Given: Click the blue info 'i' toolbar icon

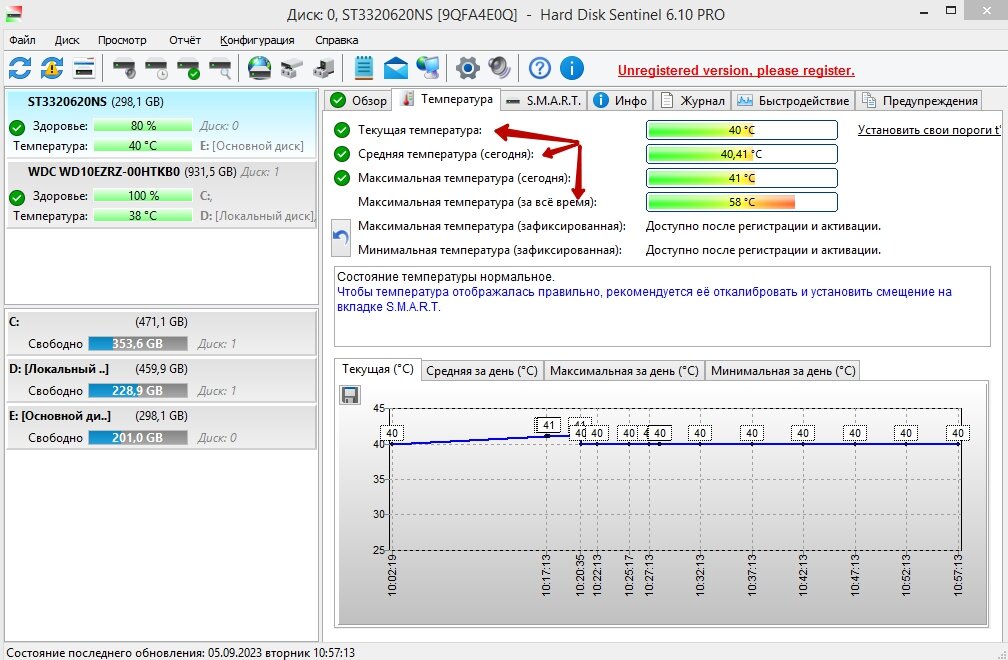Looking at the screenshot, I should (x=572, y=67).
